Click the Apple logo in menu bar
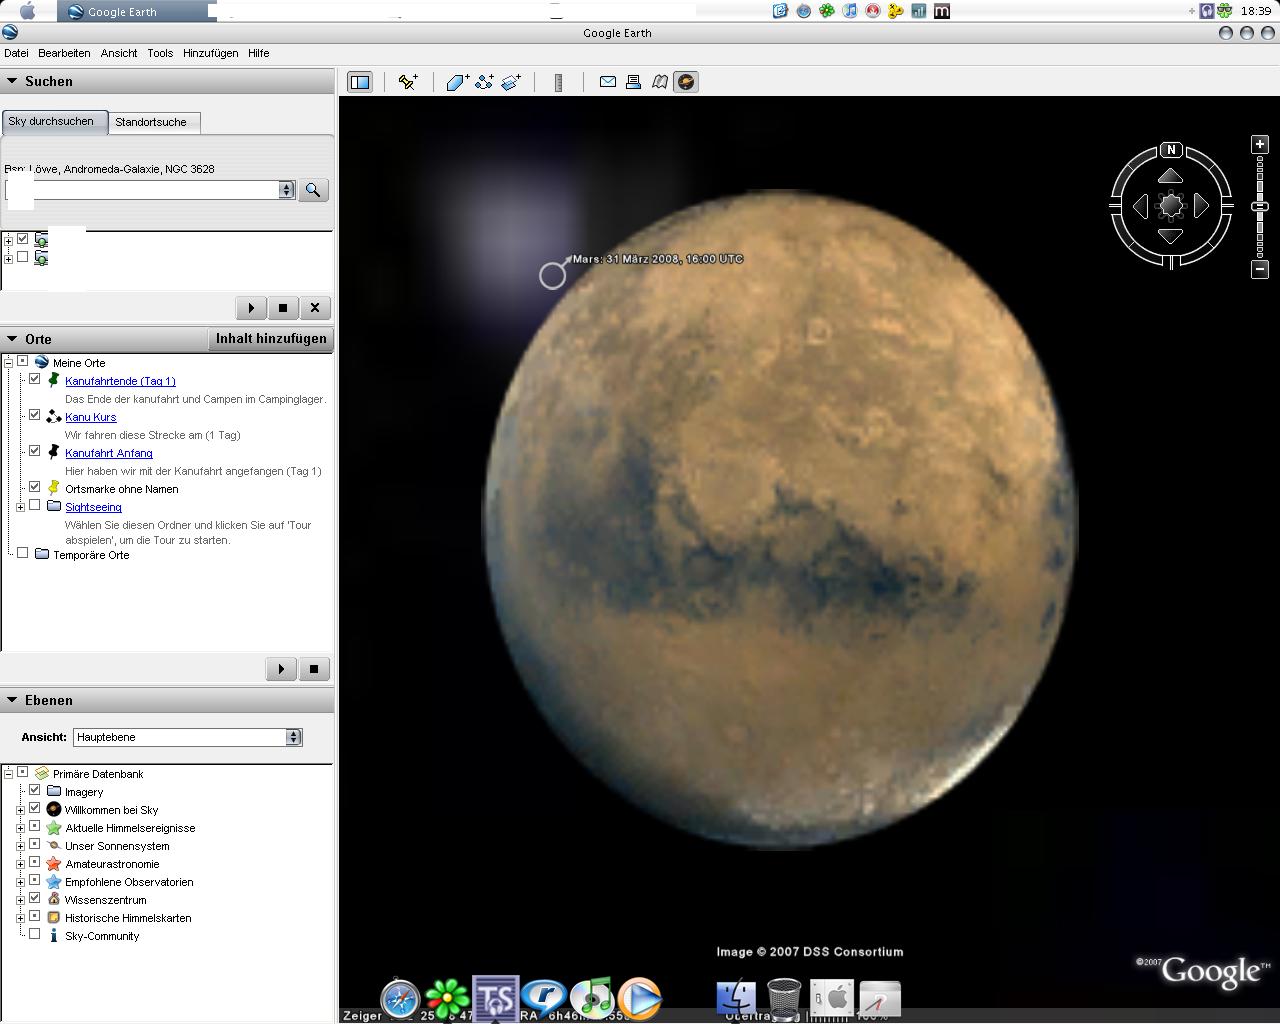1280x1024 pixels. pyautogui.click(x=28, y=11)
